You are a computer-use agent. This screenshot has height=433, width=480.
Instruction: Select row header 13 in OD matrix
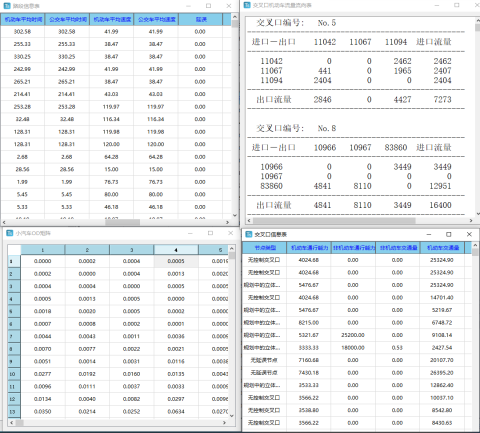[x=14, y=412]
